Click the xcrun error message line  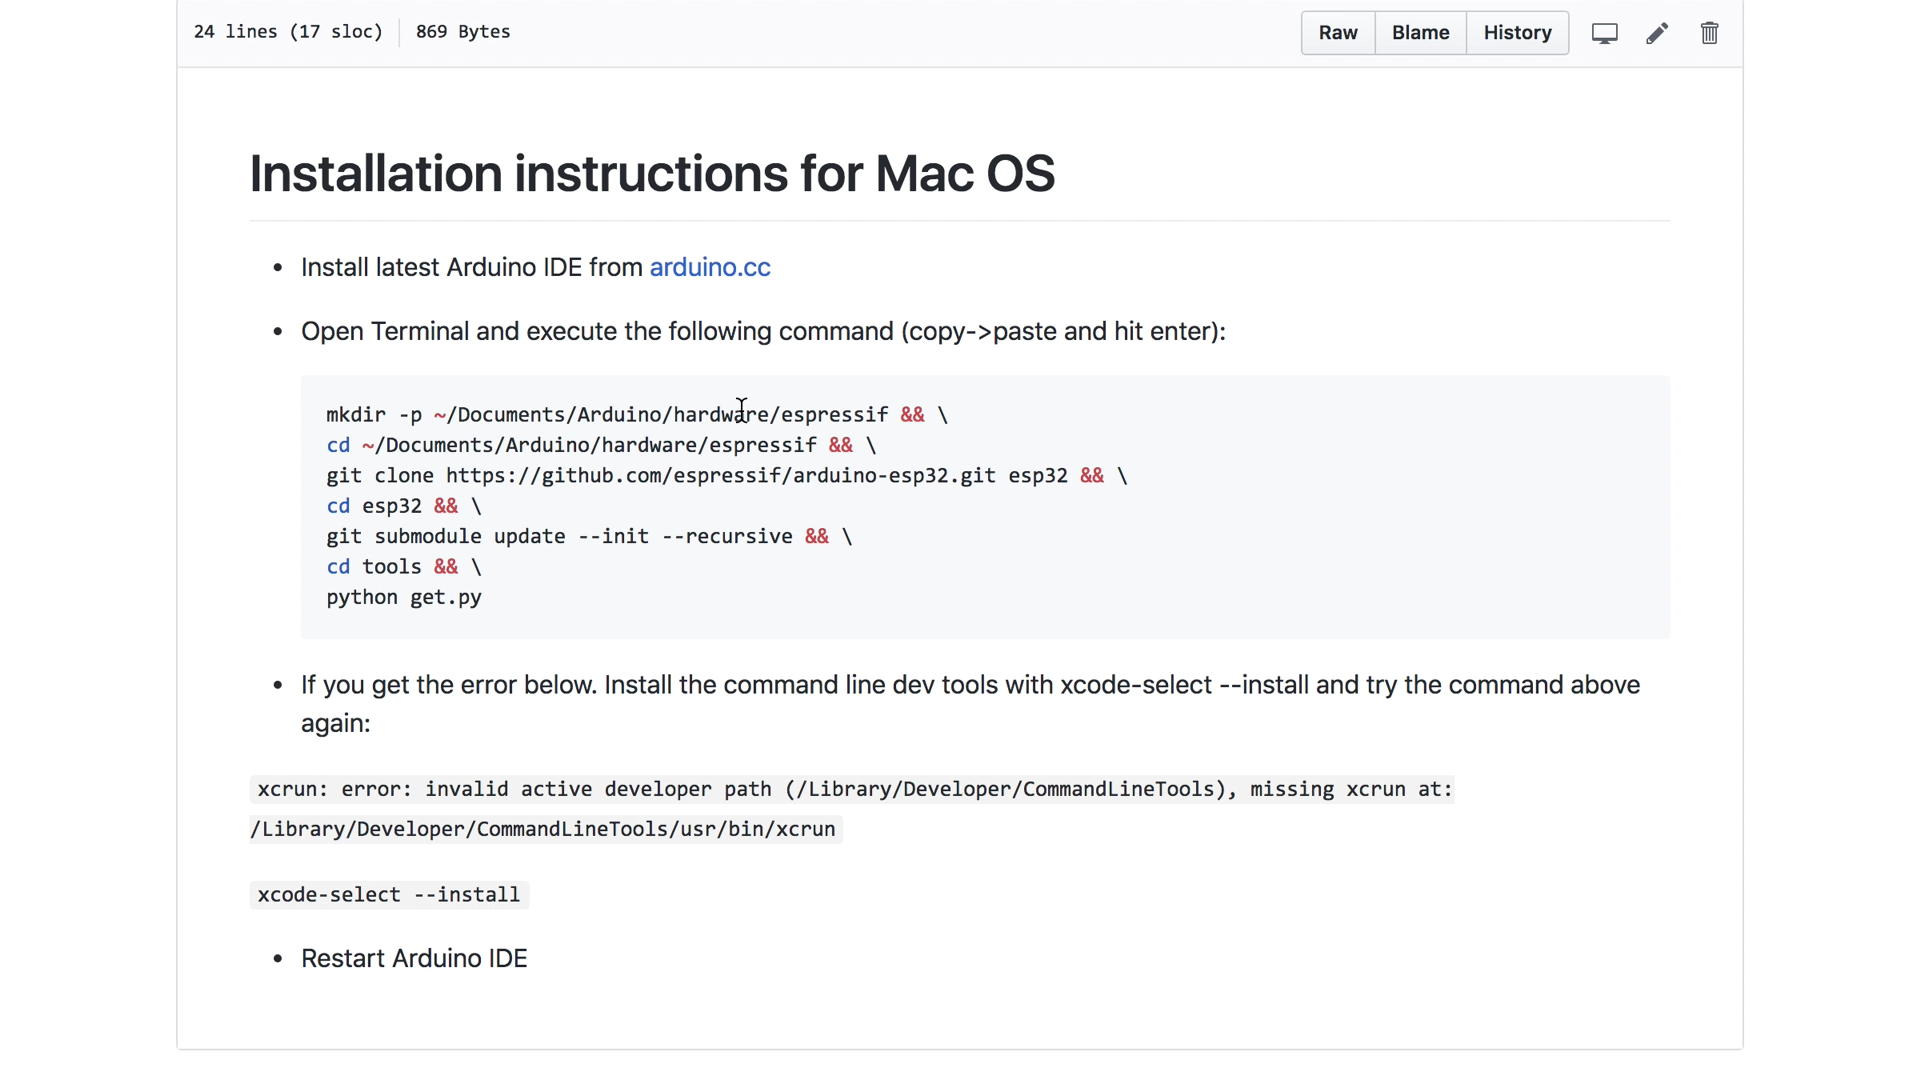tap(852, 789)
